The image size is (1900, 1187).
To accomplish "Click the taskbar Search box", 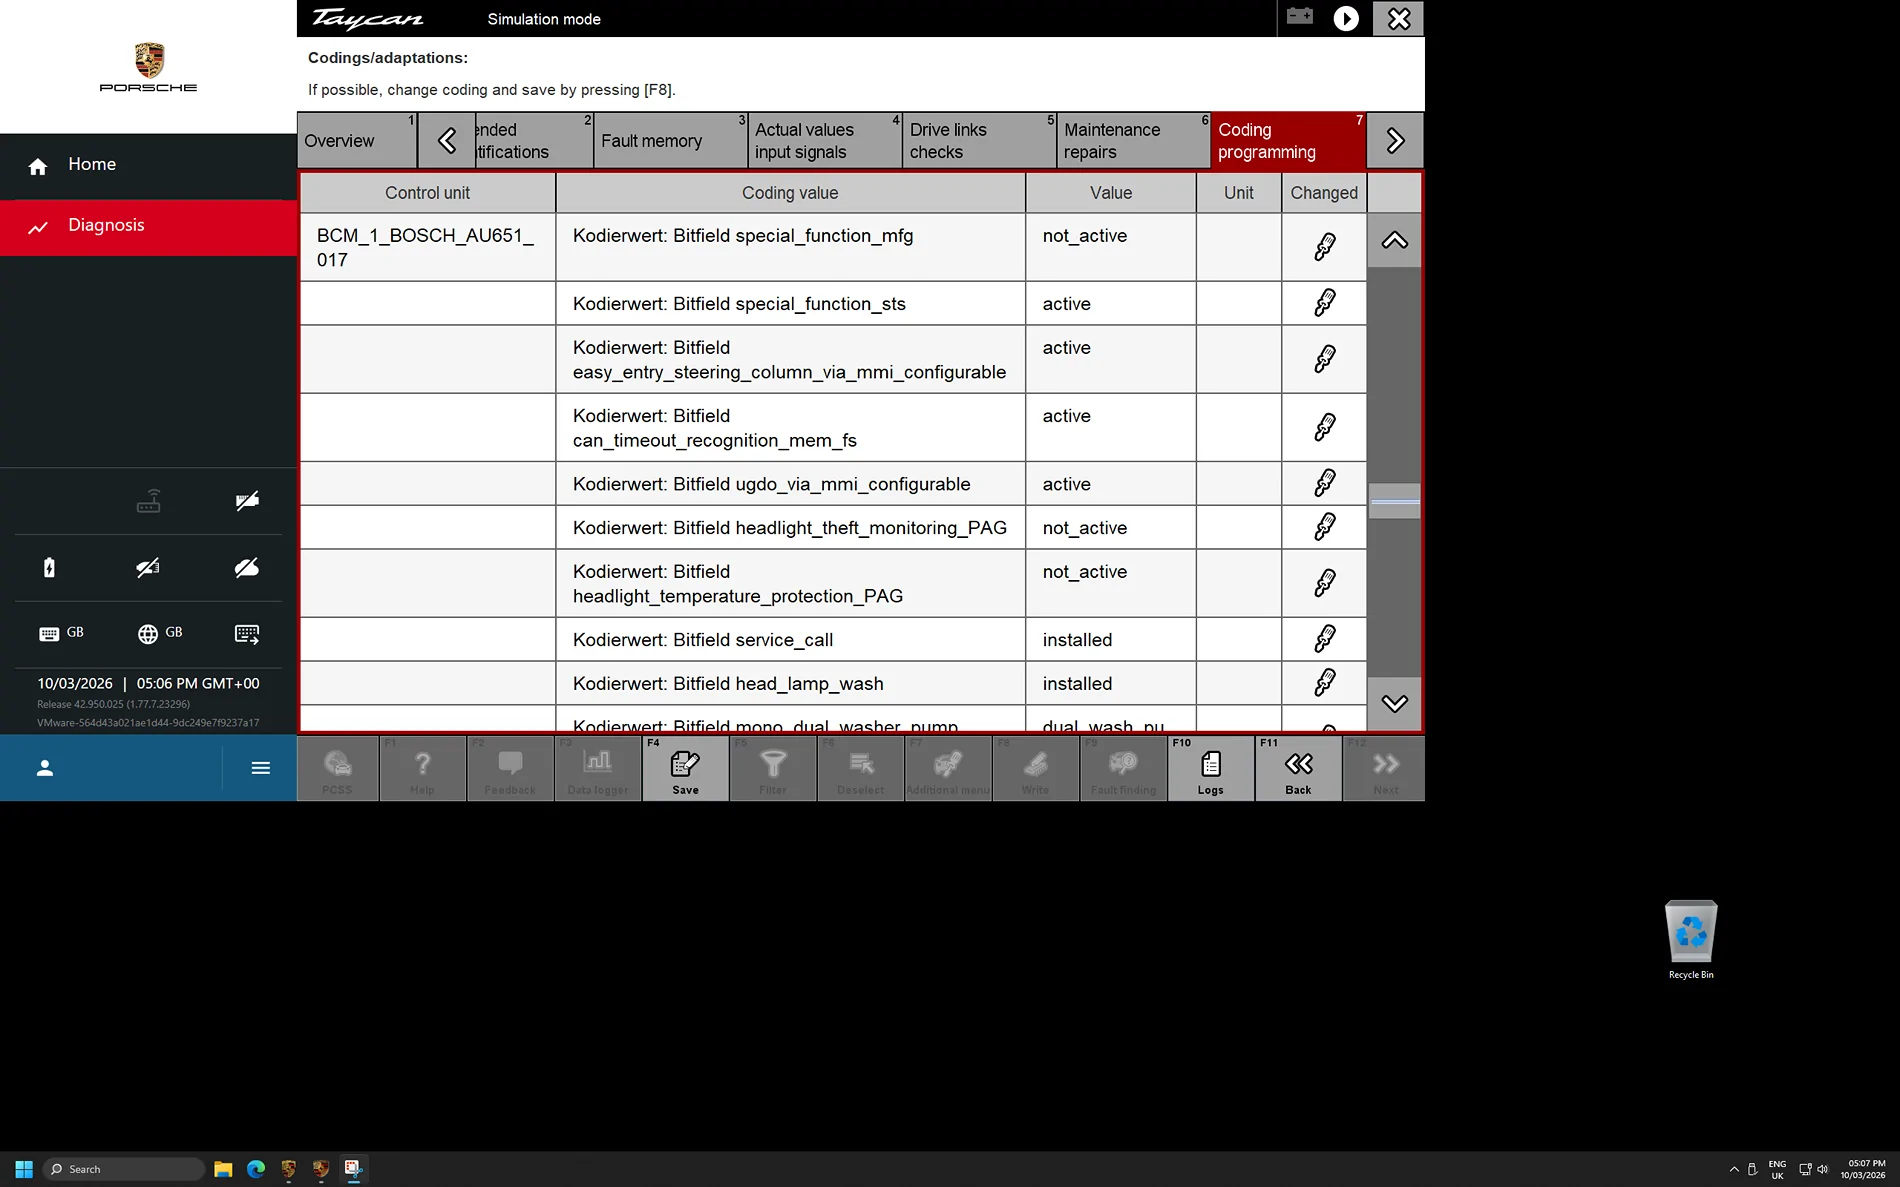I will 124,1169.
